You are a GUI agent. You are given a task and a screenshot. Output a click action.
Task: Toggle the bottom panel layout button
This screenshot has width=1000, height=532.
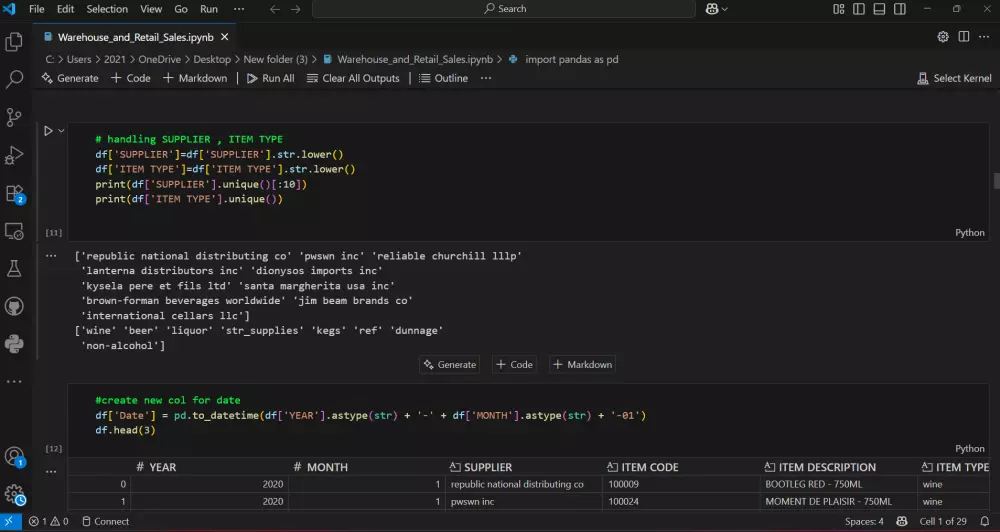click(880, 9)
